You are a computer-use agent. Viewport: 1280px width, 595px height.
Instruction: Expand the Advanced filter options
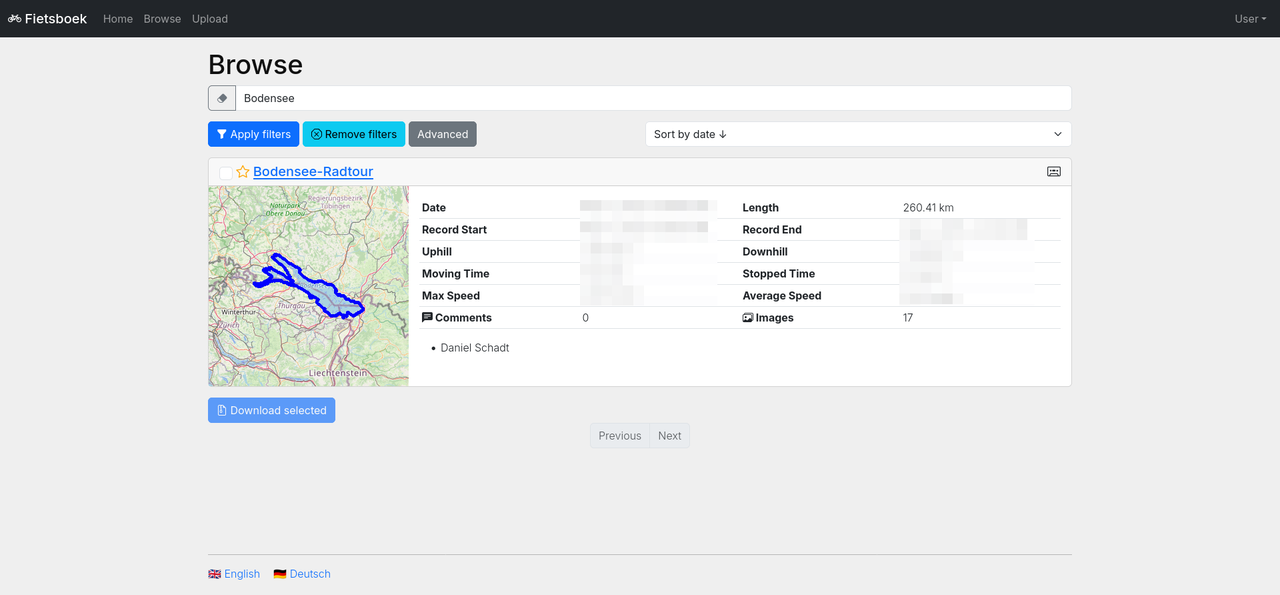(442, 134)
